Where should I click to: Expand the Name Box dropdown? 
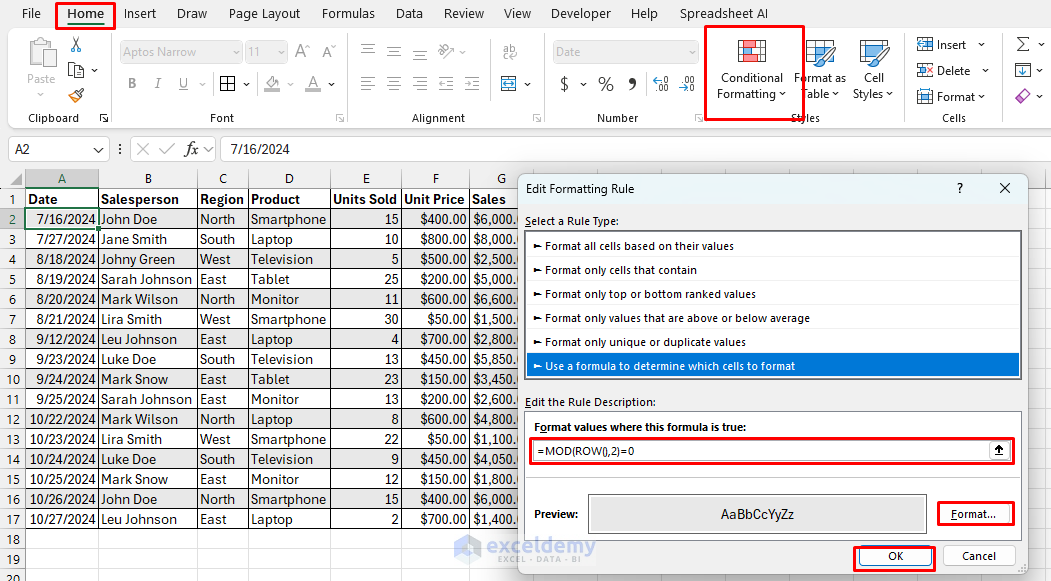click(99, 149)
